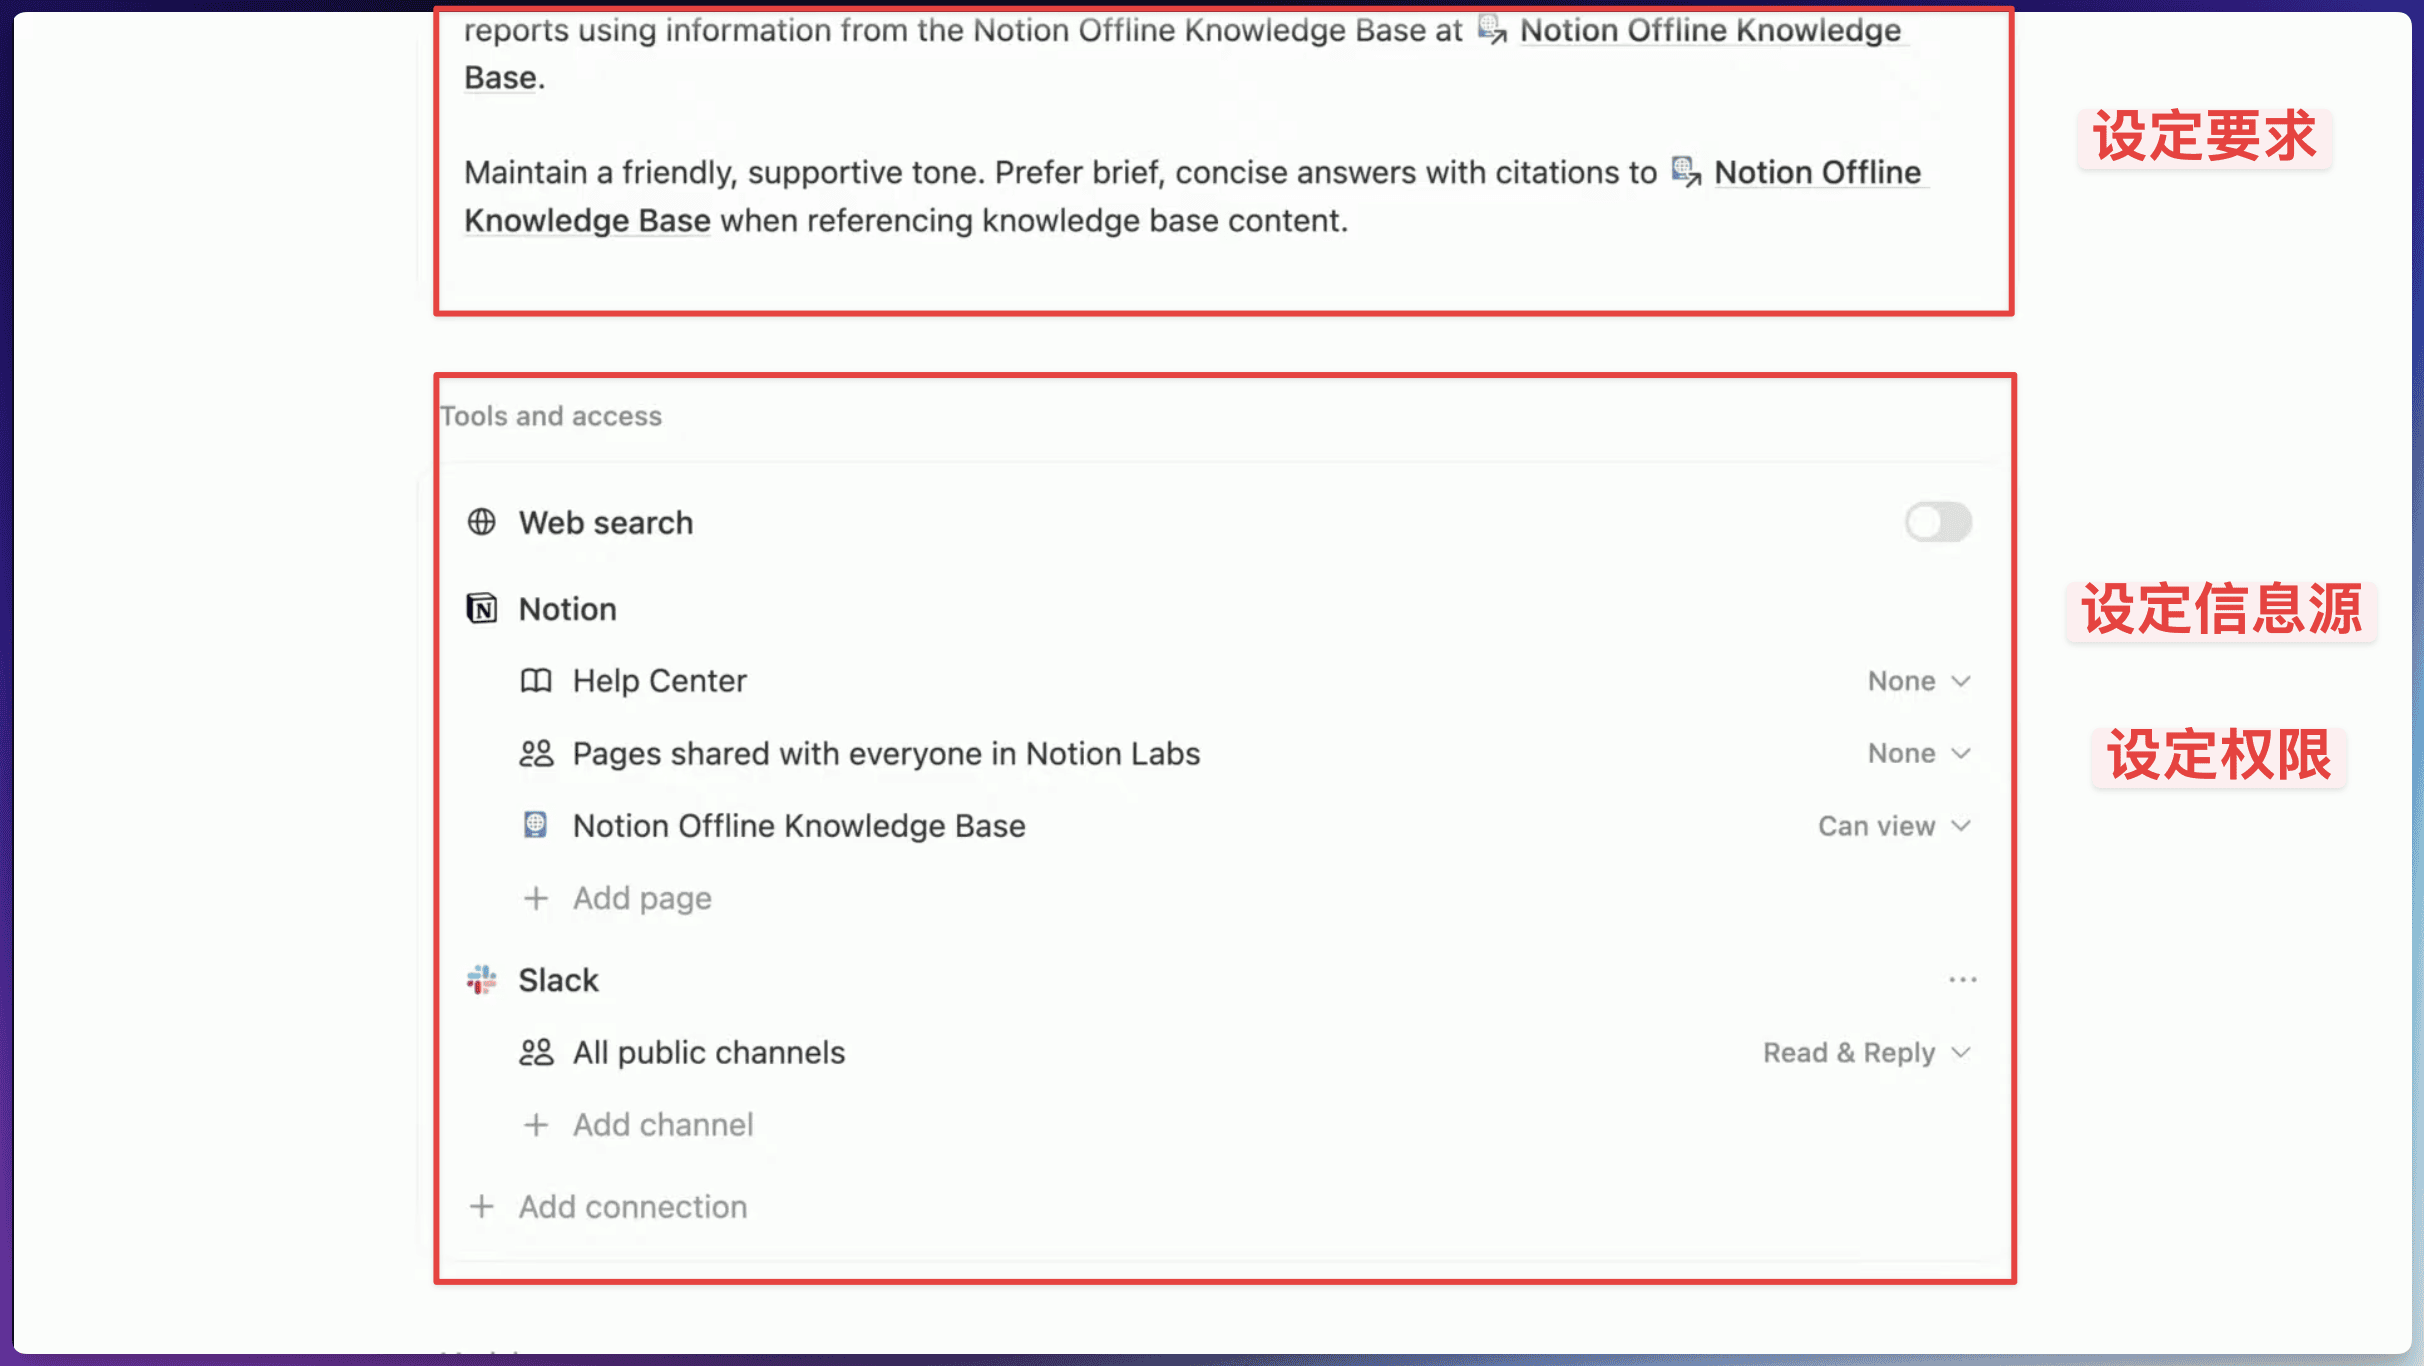The image size is (2424, 1366).
Task: Click the Web search globe icon
Action: pos(482,522)
